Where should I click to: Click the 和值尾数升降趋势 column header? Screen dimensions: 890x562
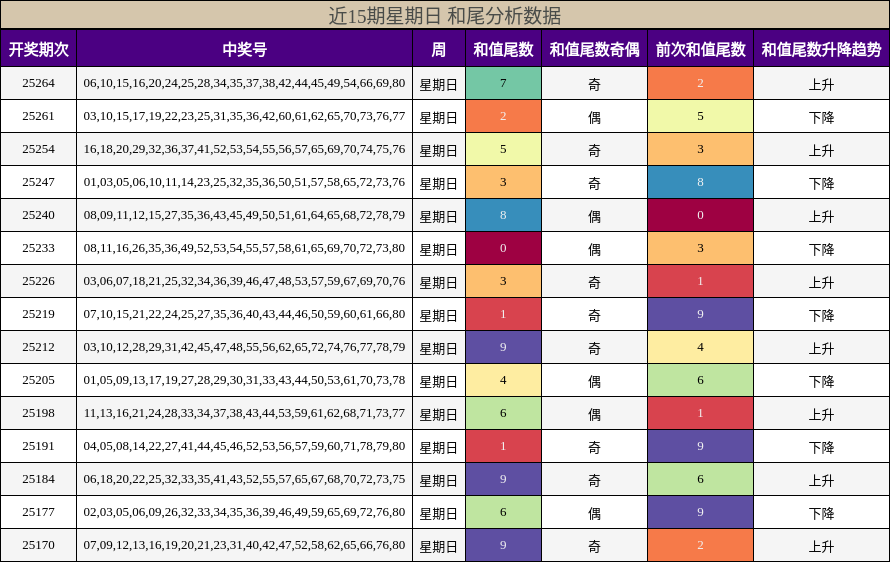tap(821, 49)
